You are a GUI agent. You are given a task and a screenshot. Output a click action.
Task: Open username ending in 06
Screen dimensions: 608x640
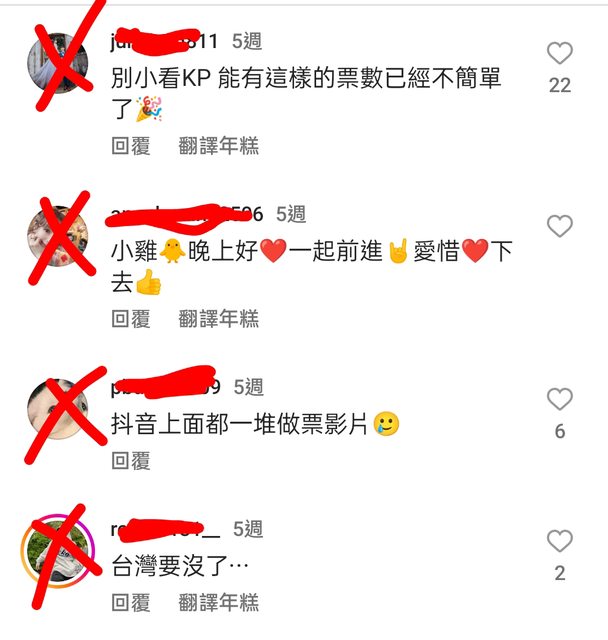[187, 214]
